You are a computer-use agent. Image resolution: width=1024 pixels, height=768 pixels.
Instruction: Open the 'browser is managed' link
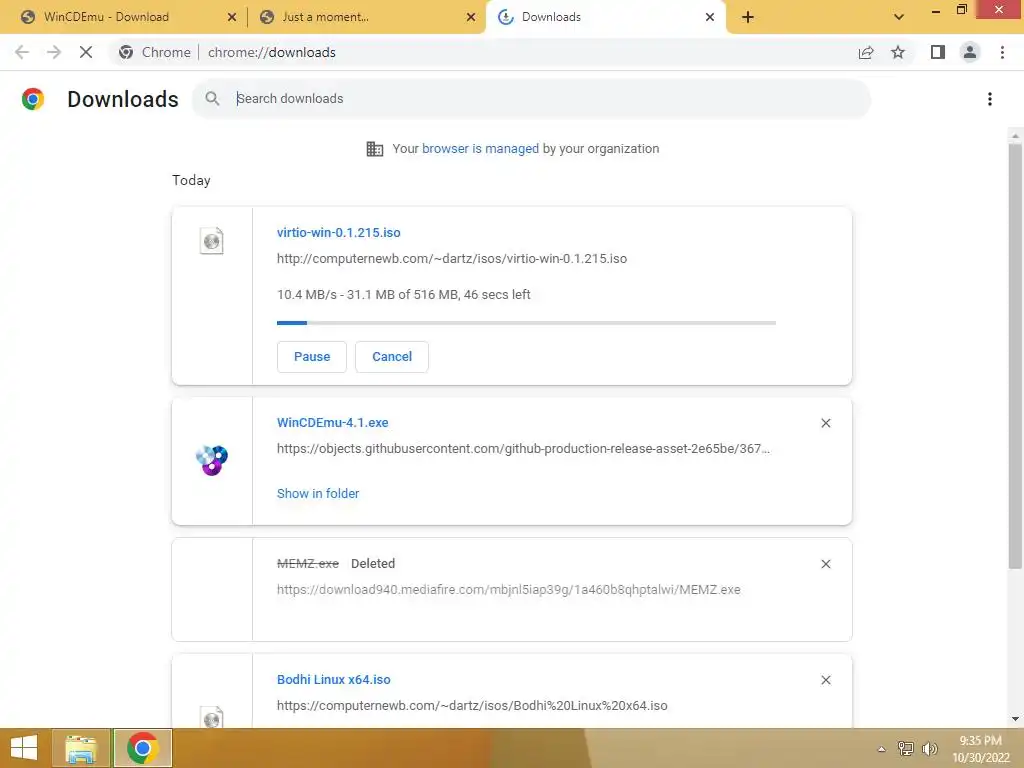point(480,149)
